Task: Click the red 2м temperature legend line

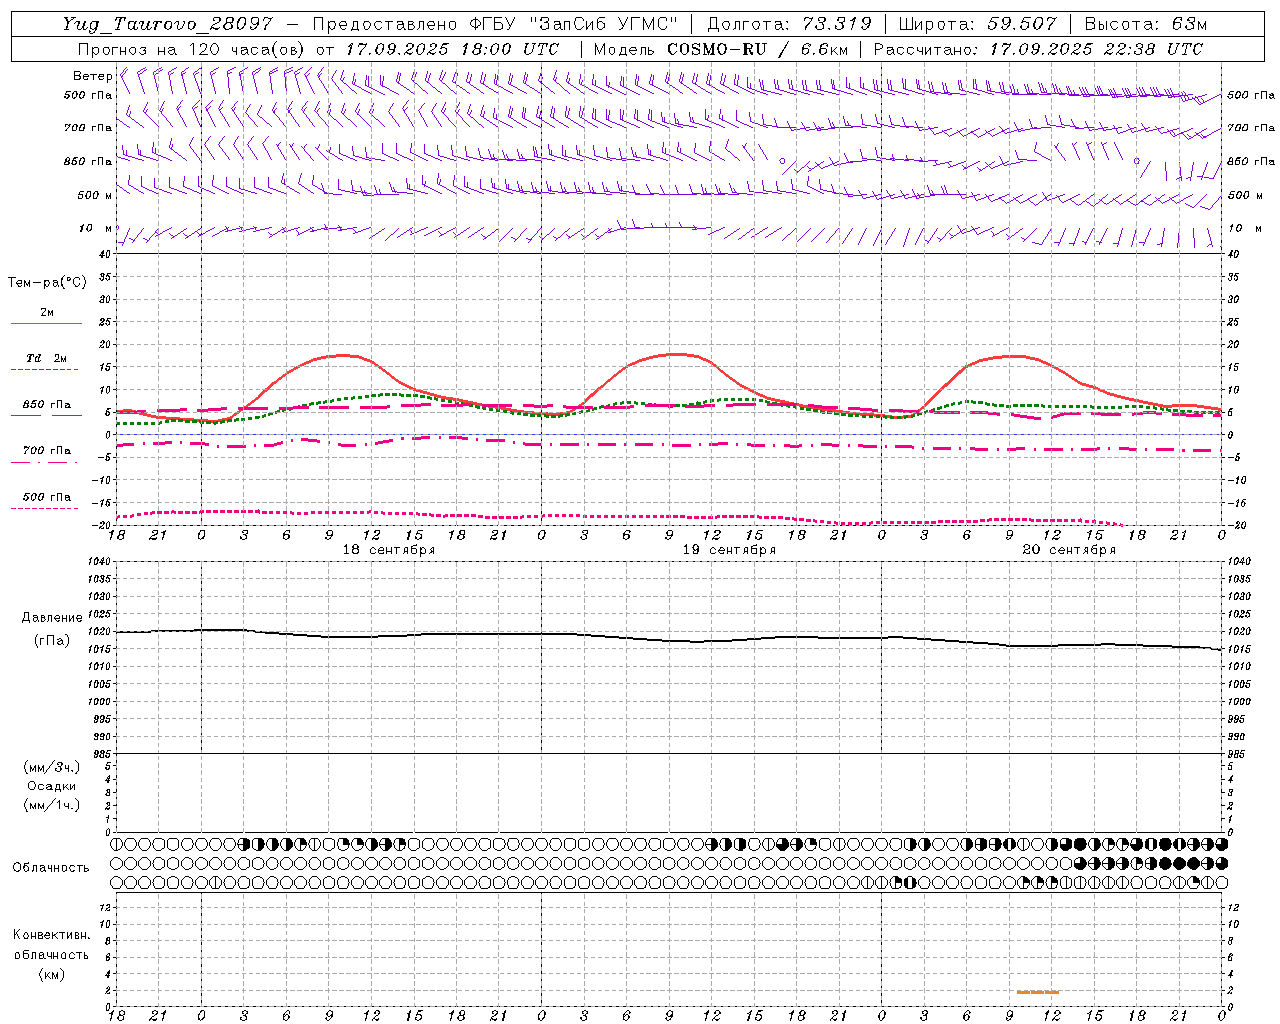Action: click(46, 323)
